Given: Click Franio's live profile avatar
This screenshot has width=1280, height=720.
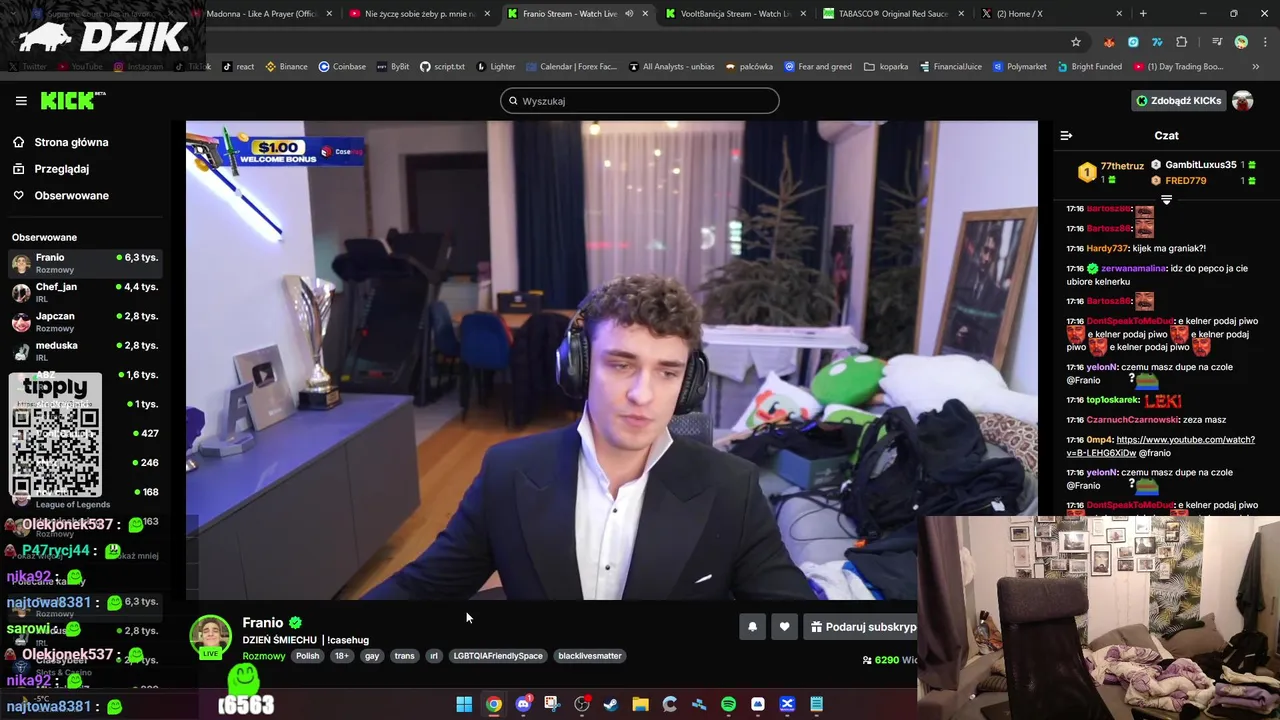Looking at the screenshot, I should pos(210,636).
